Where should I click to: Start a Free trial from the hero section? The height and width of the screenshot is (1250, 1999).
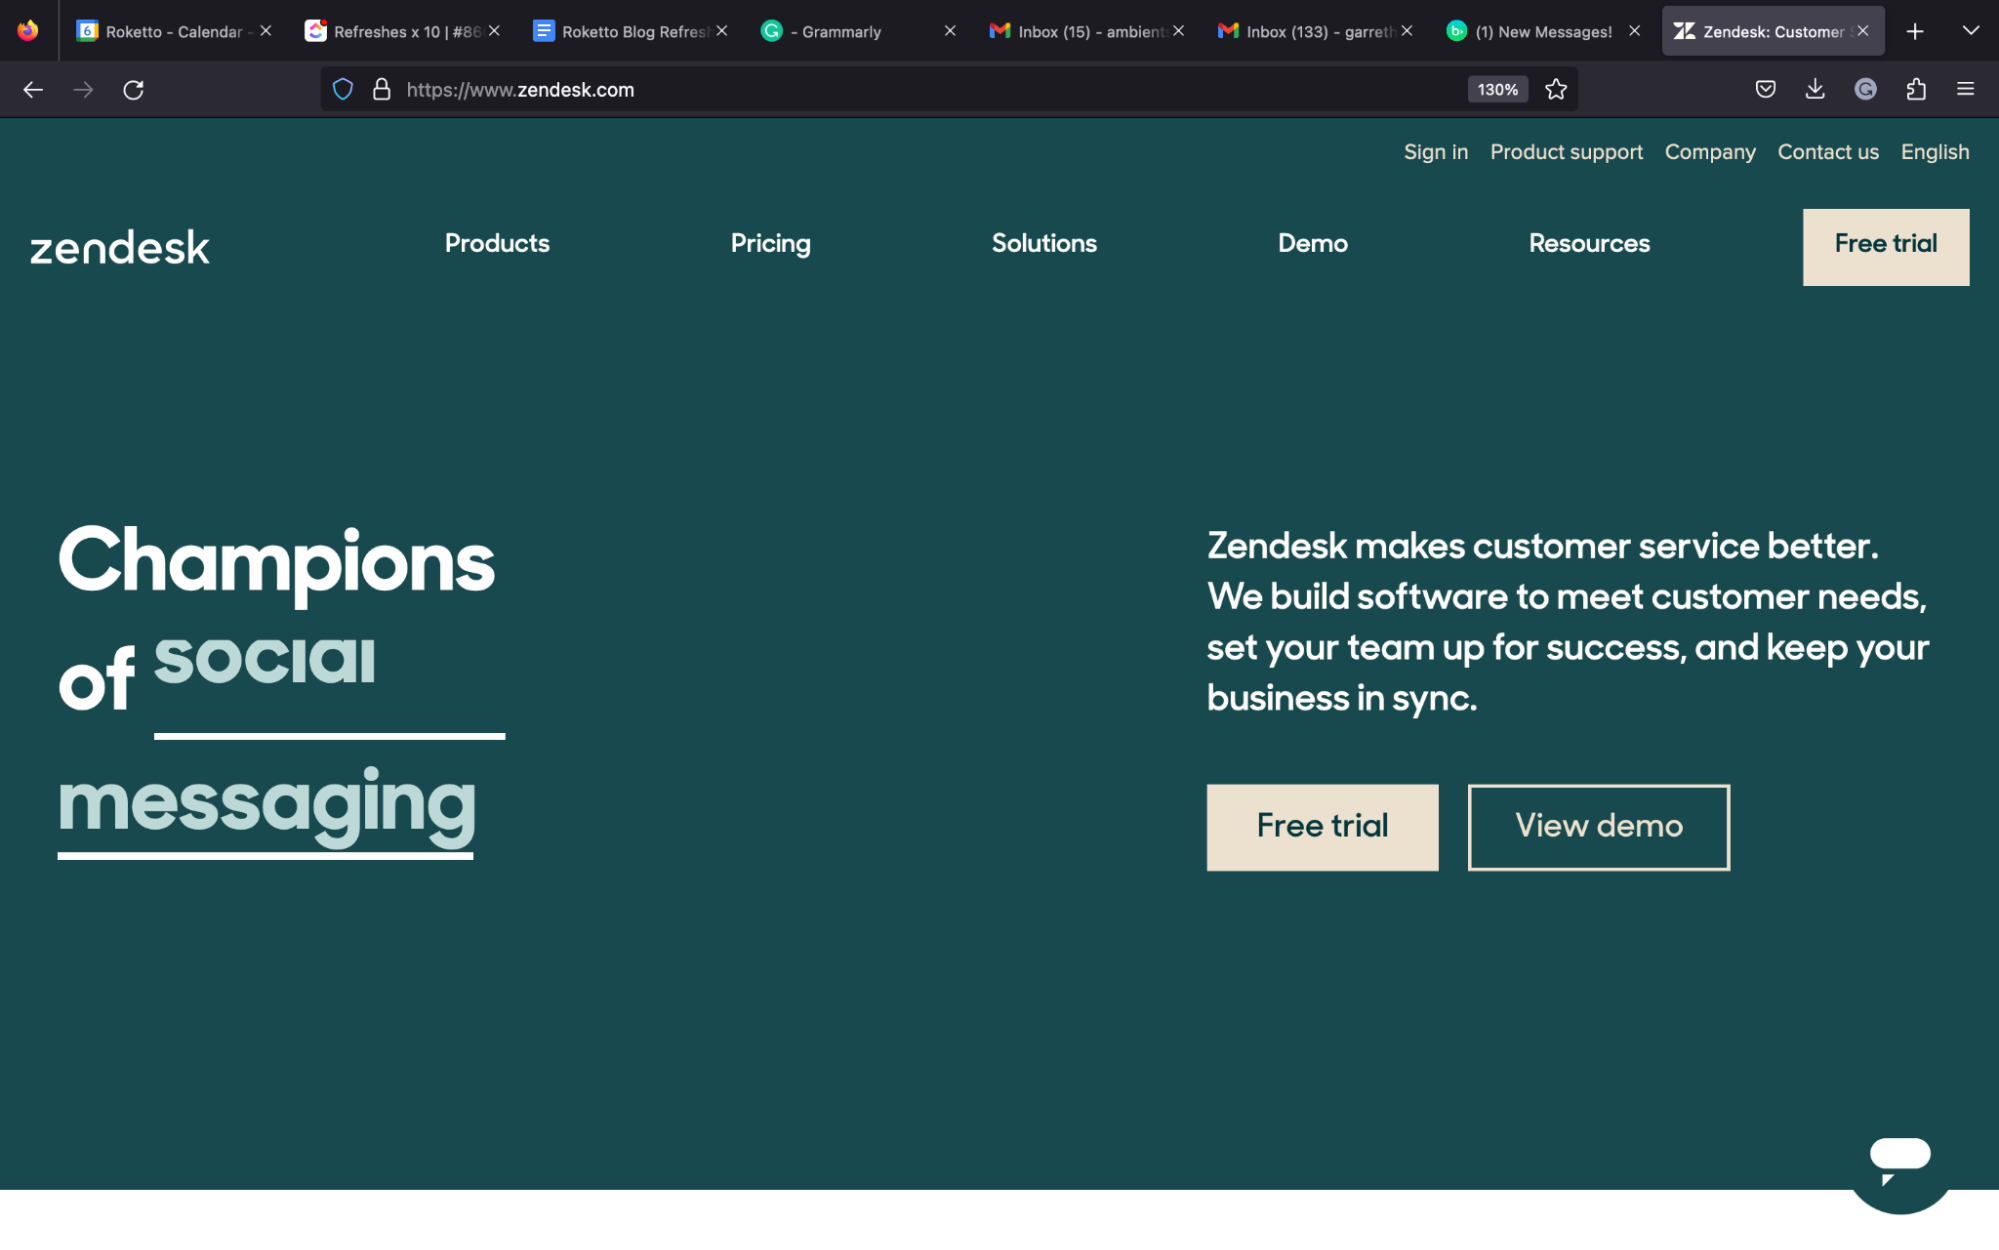point(1321,826)
